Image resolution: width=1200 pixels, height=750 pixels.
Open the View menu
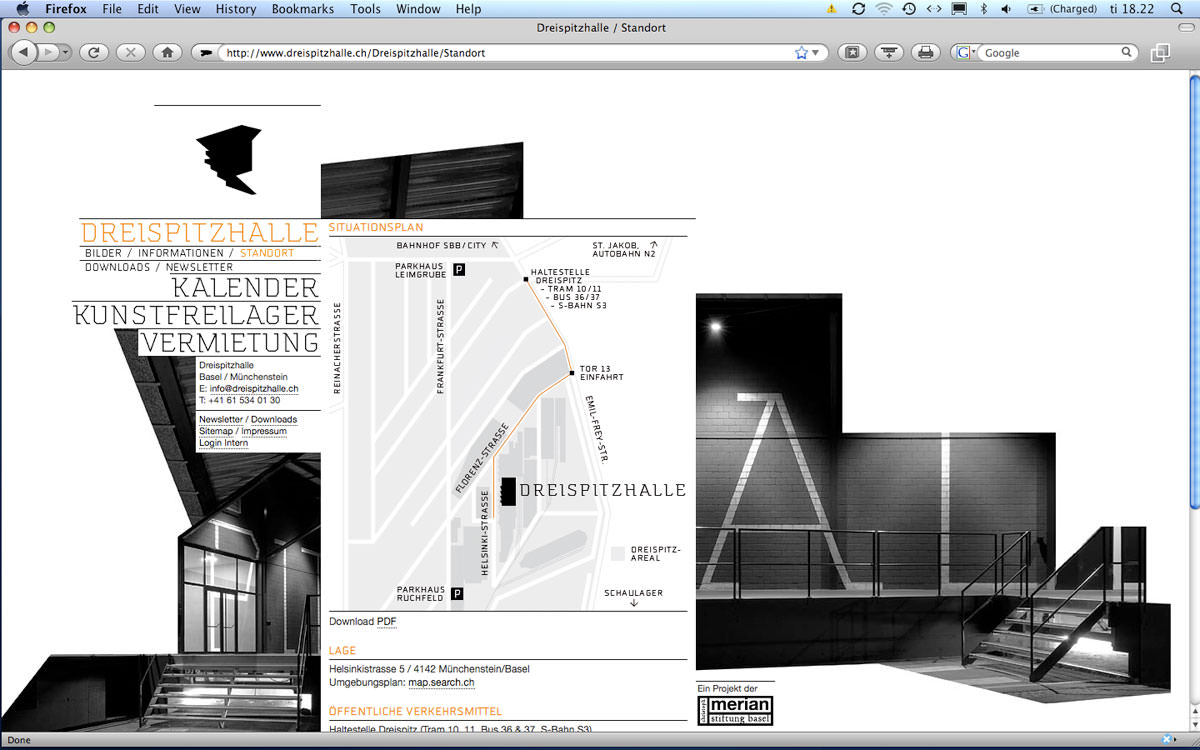point(187,9)
